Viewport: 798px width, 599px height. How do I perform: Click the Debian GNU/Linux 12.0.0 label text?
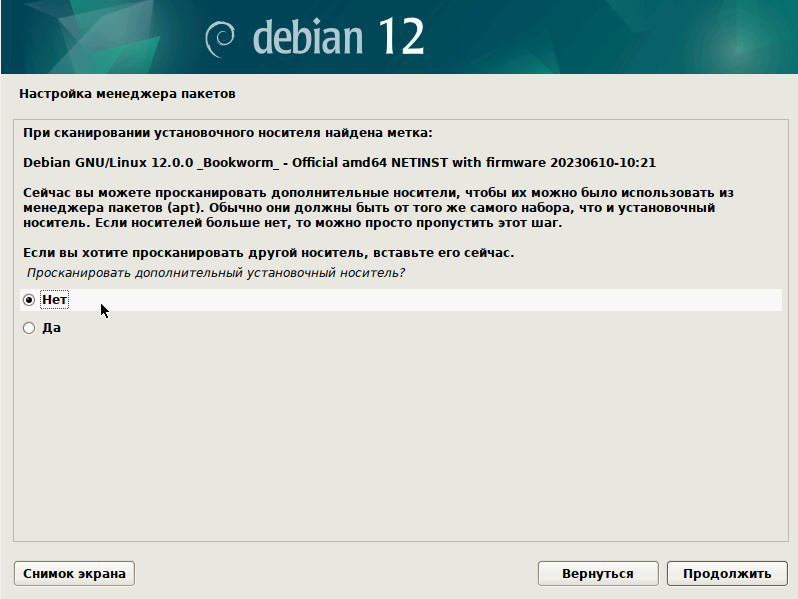tap(339, 163)
